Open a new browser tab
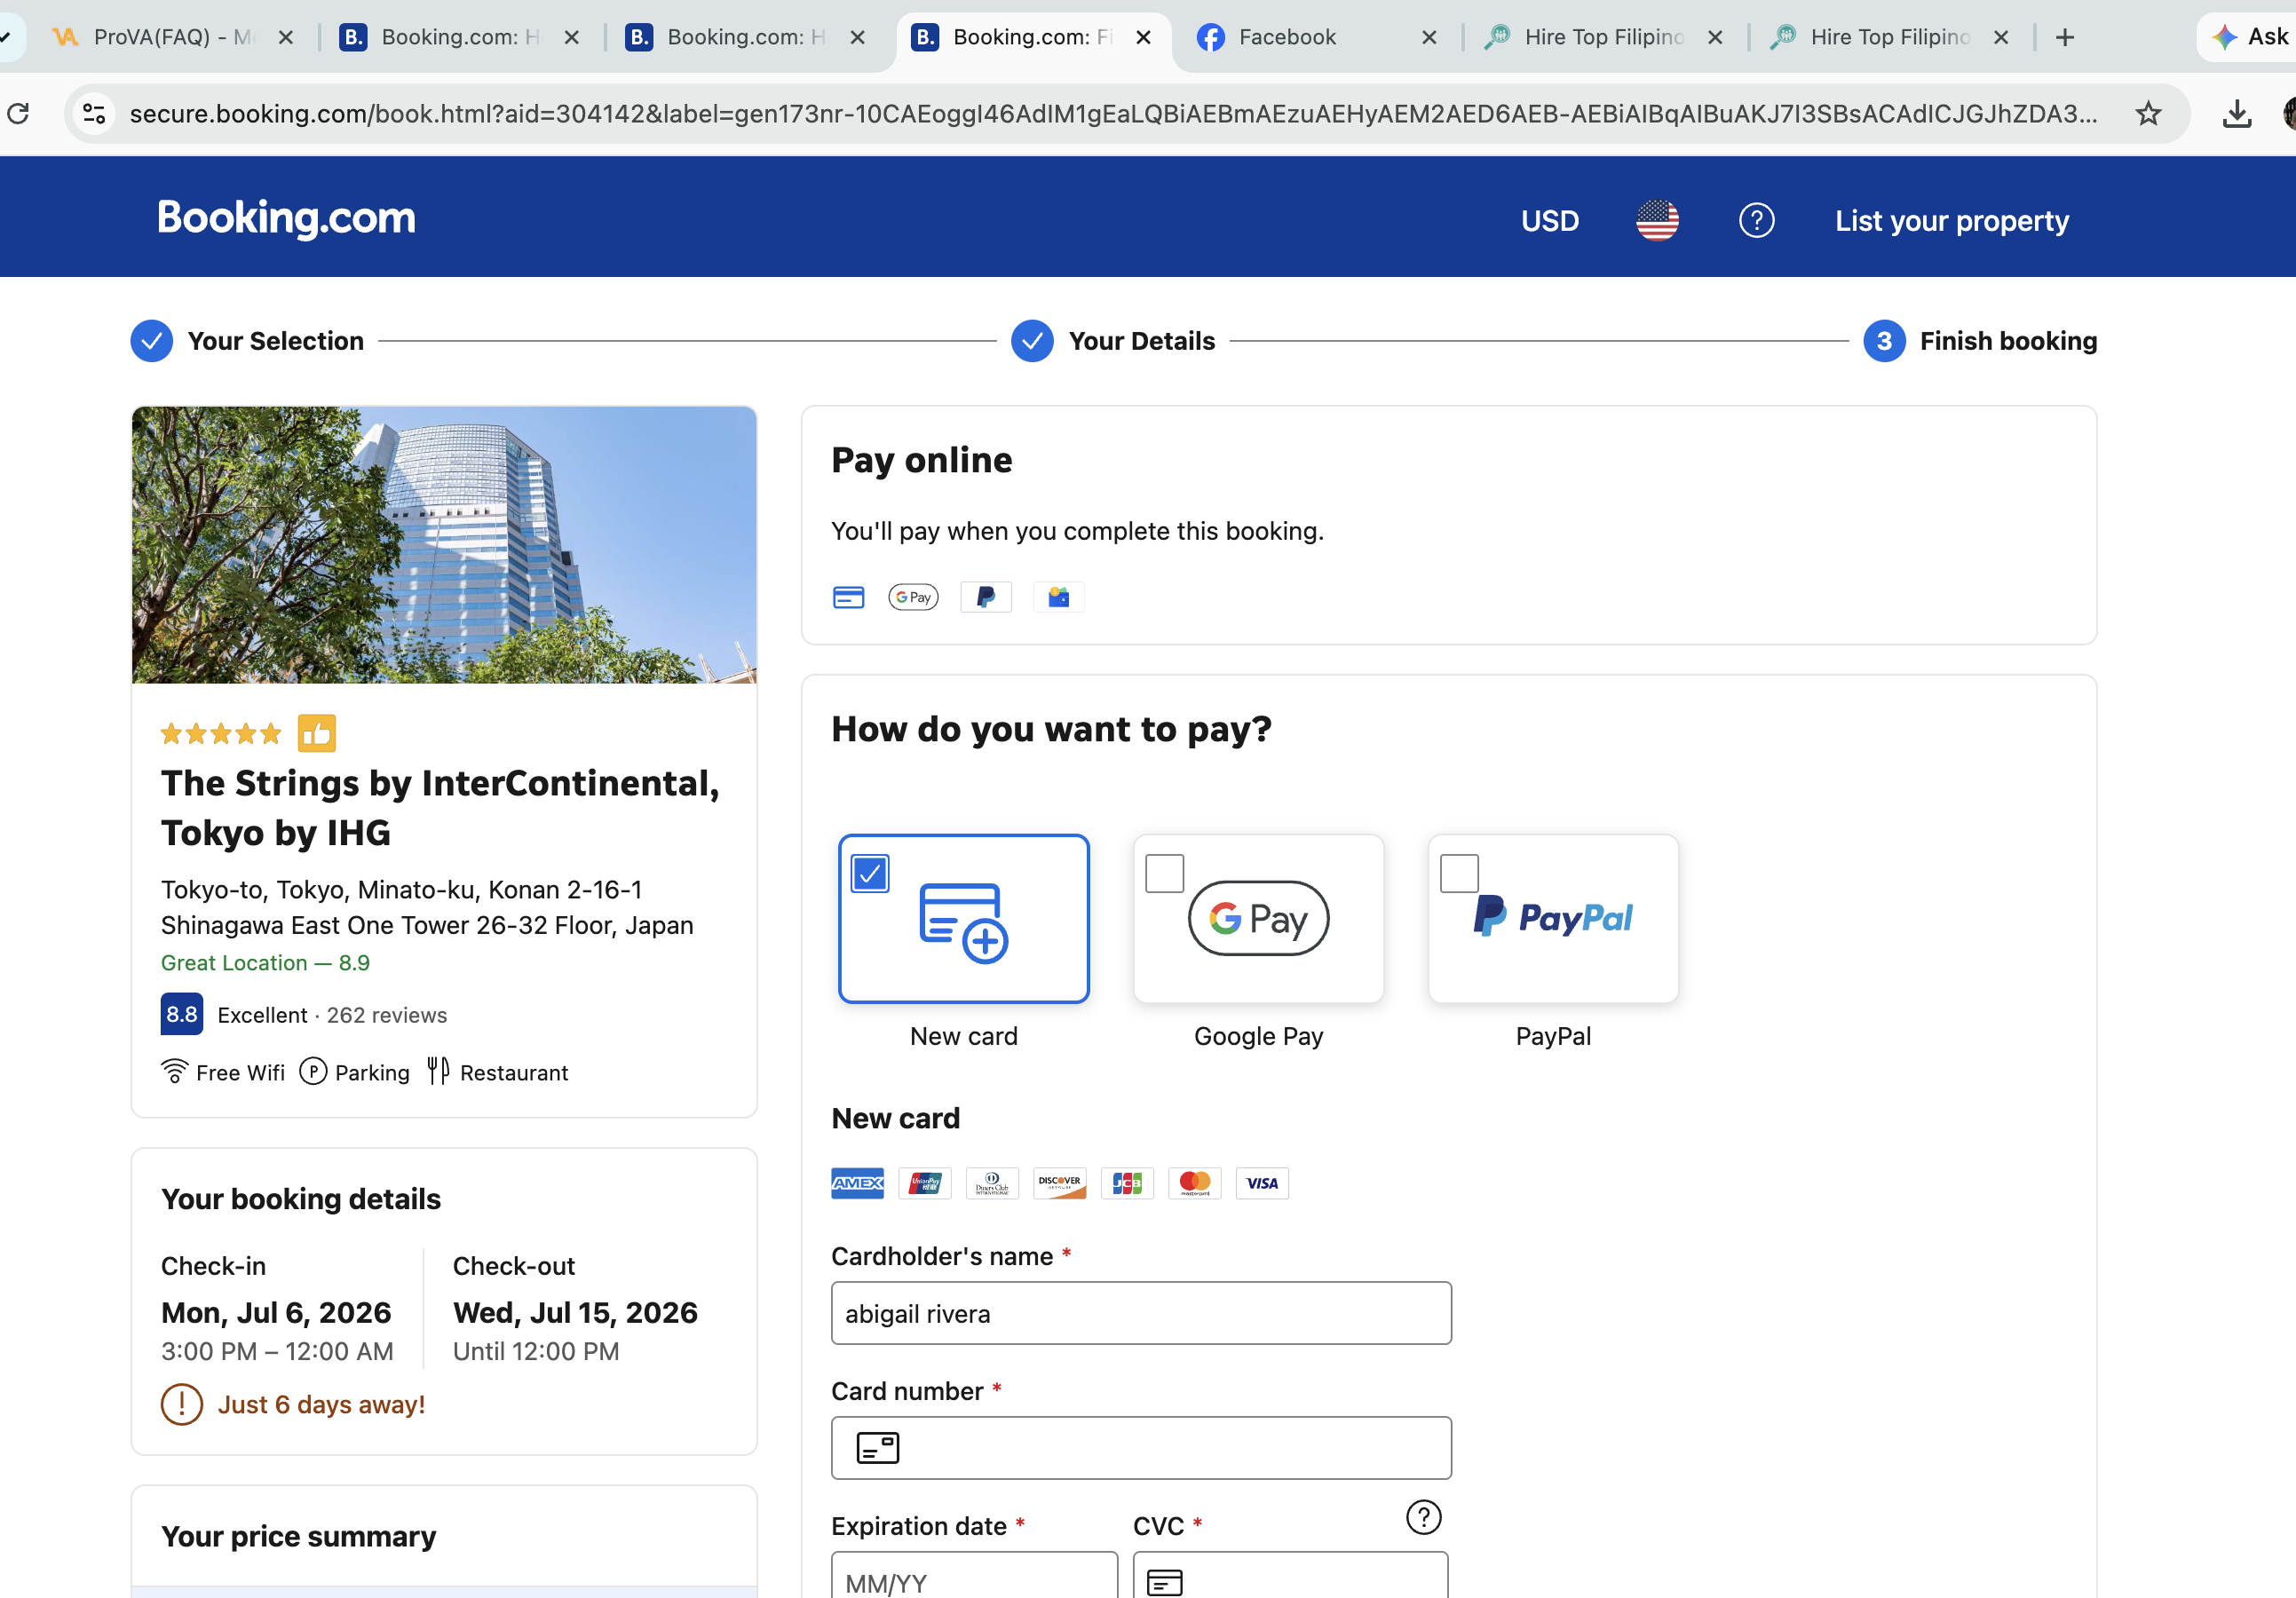Screen dimensions: 2296x1598 point(2064,37)
